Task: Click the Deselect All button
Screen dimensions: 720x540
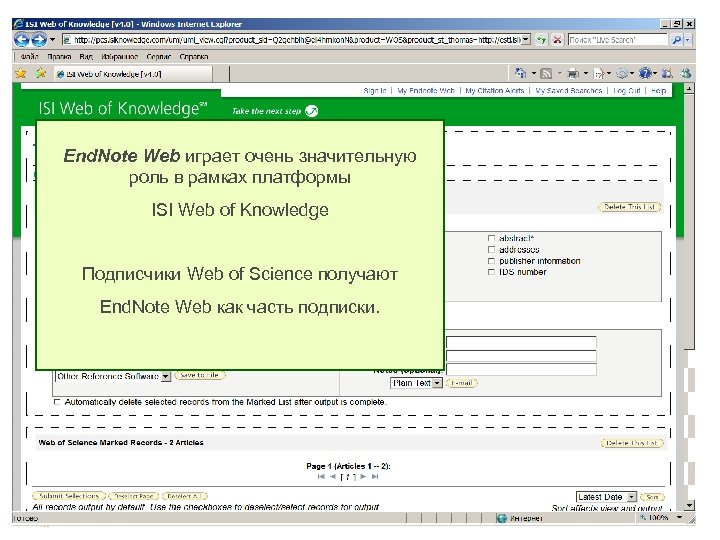Action: click(185, 496)
